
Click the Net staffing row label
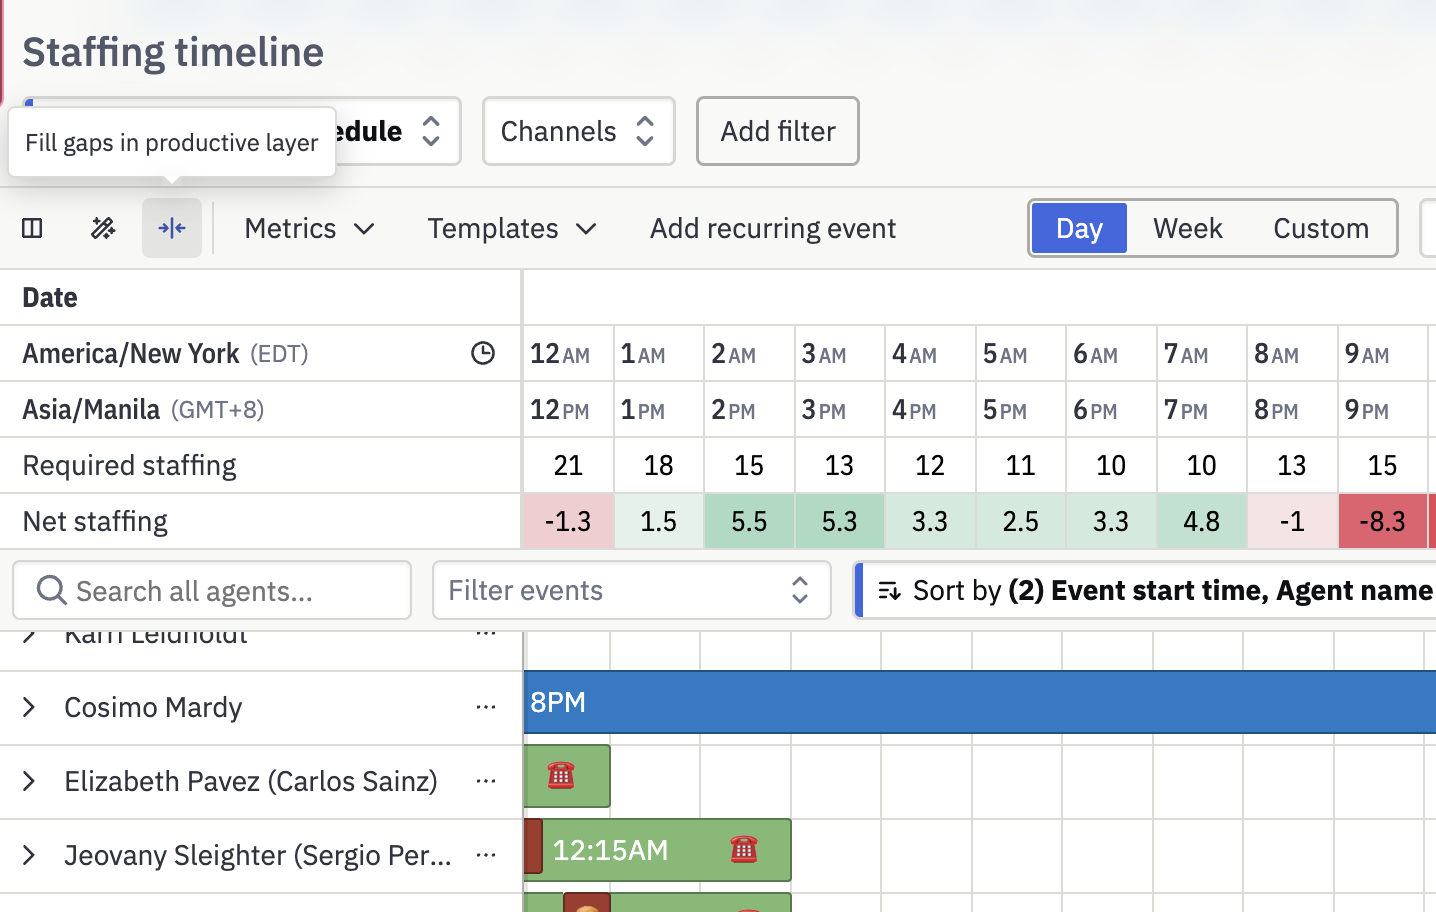95,521
